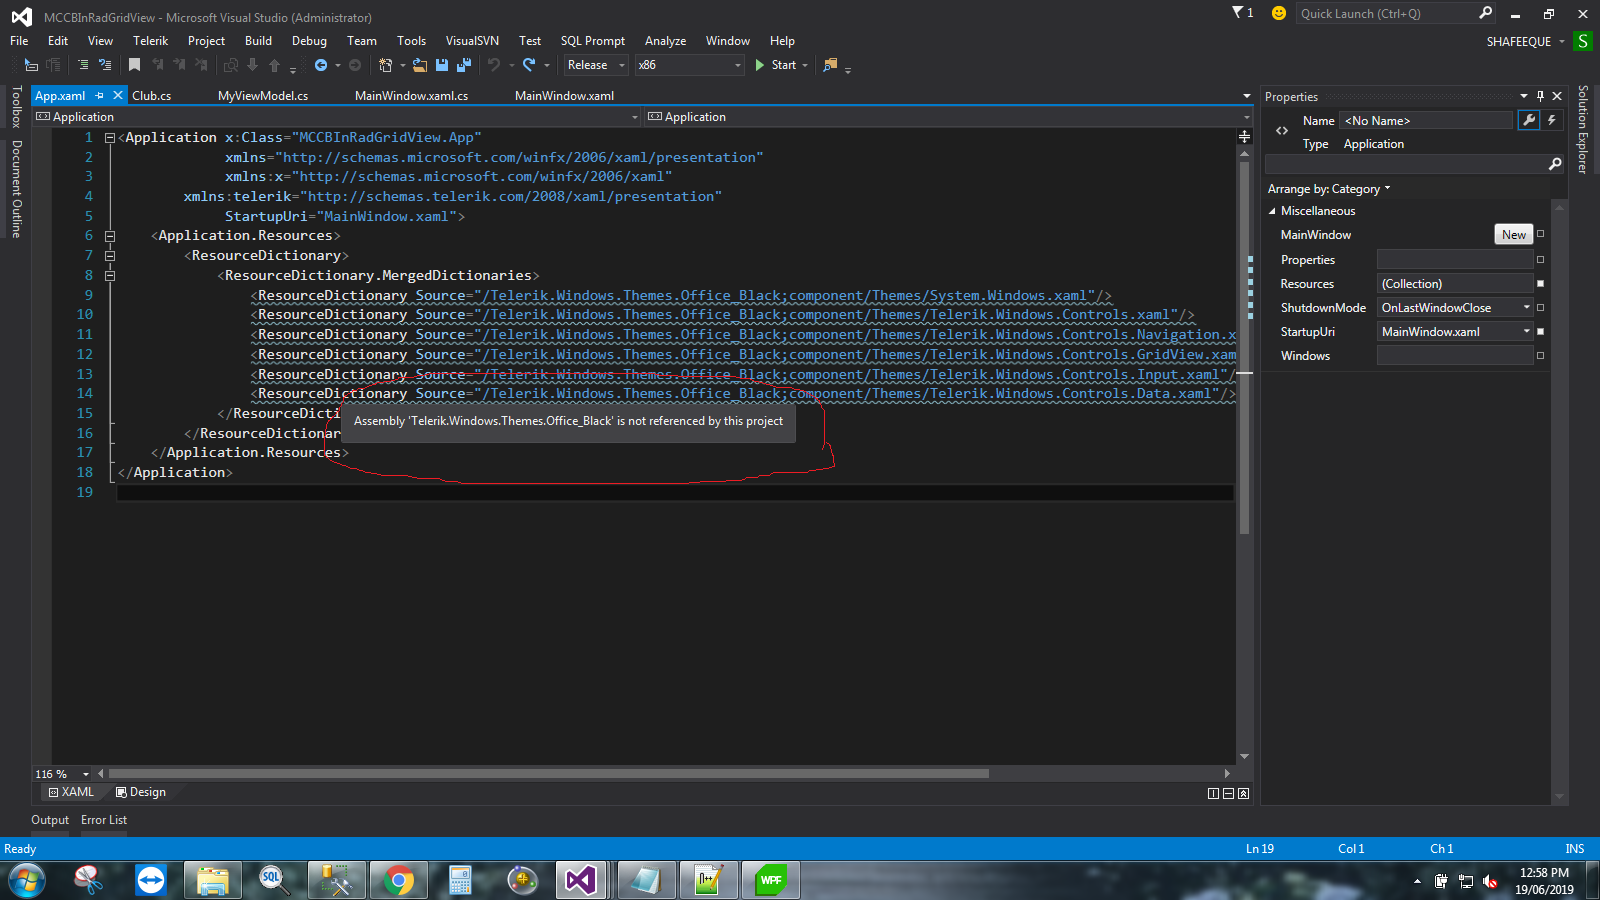The image size is (1600, 900).
Task: Save the current file with Save icon
Action: 442,65
